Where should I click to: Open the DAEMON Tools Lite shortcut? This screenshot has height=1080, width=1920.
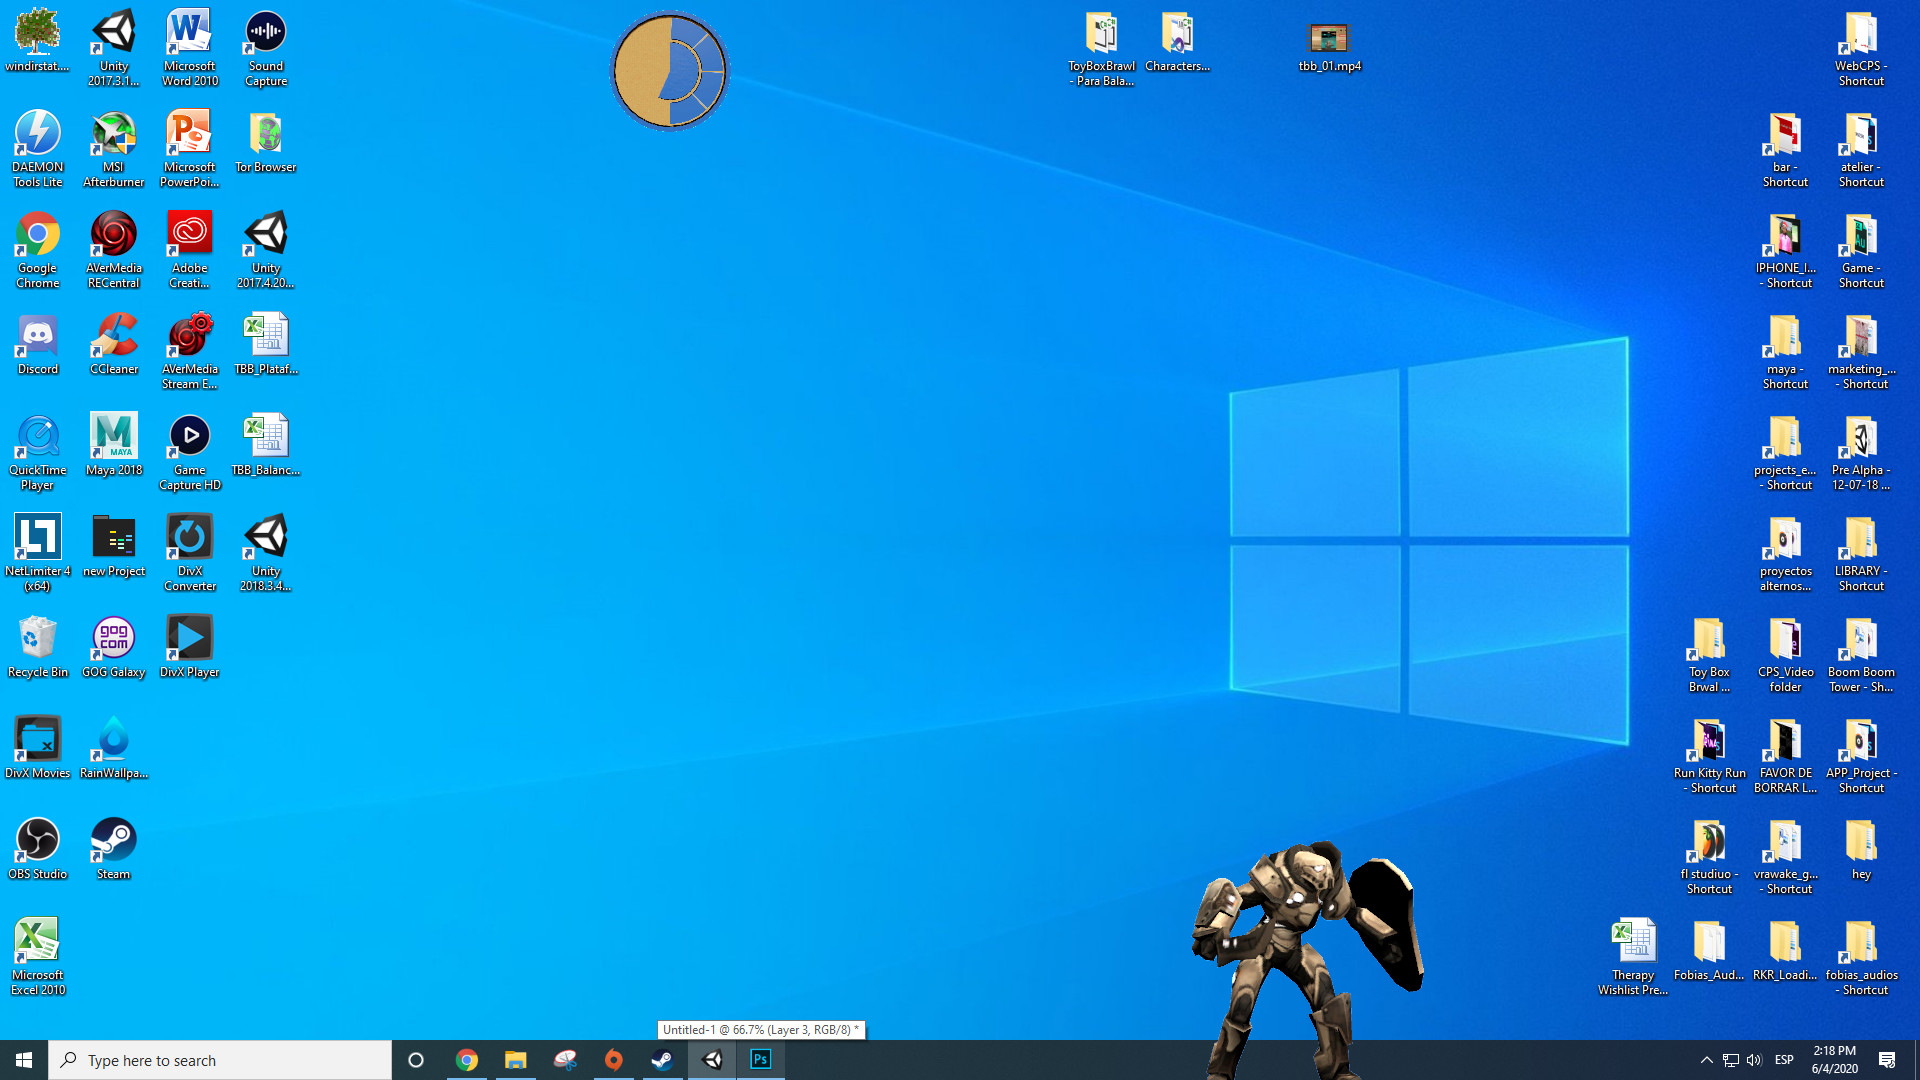[38, 148]
